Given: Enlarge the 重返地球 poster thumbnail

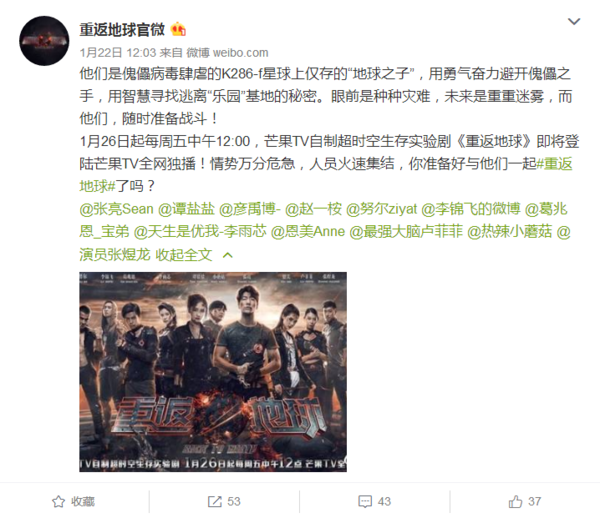Looking at the screenshot, I should 213,372.
